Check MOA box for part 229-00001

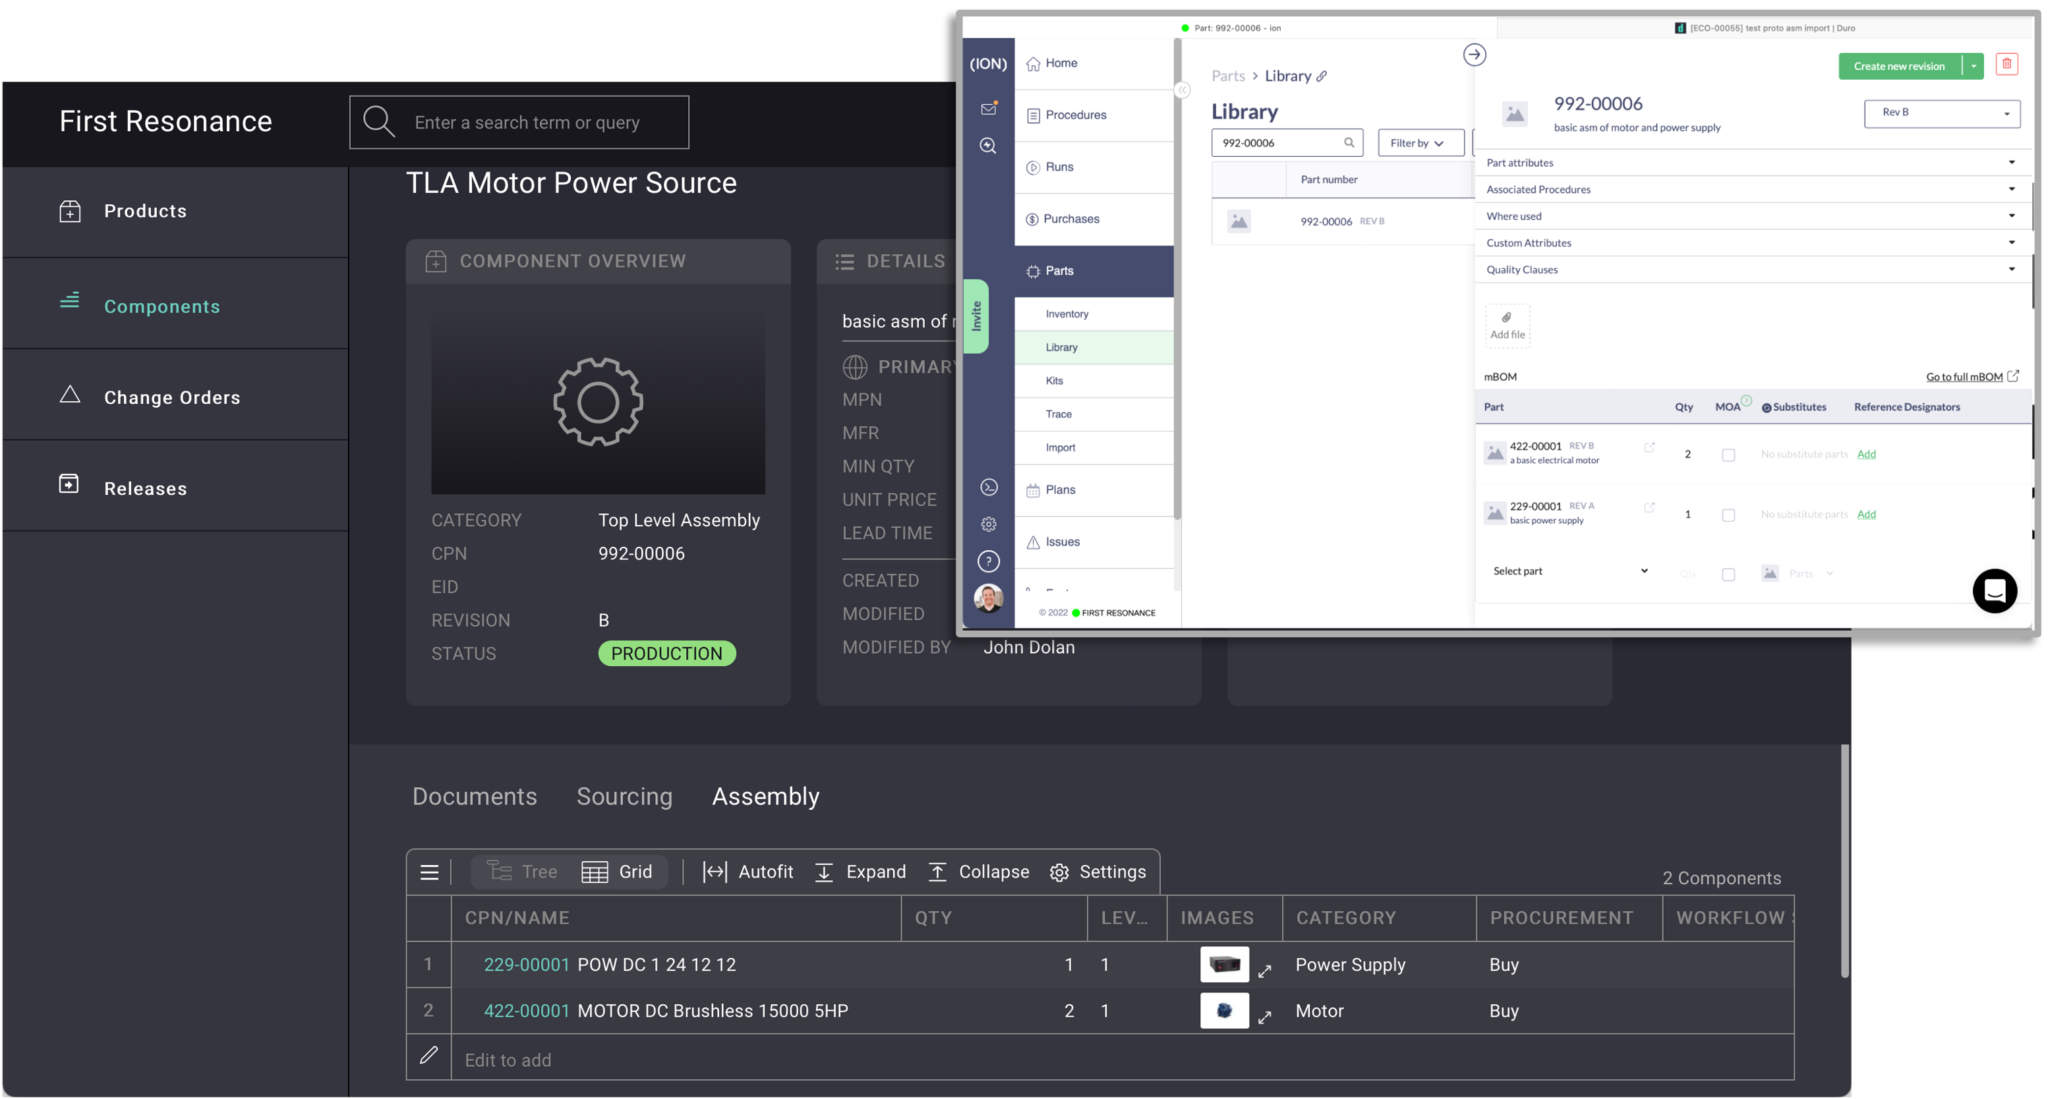(x=1728, y=515)
